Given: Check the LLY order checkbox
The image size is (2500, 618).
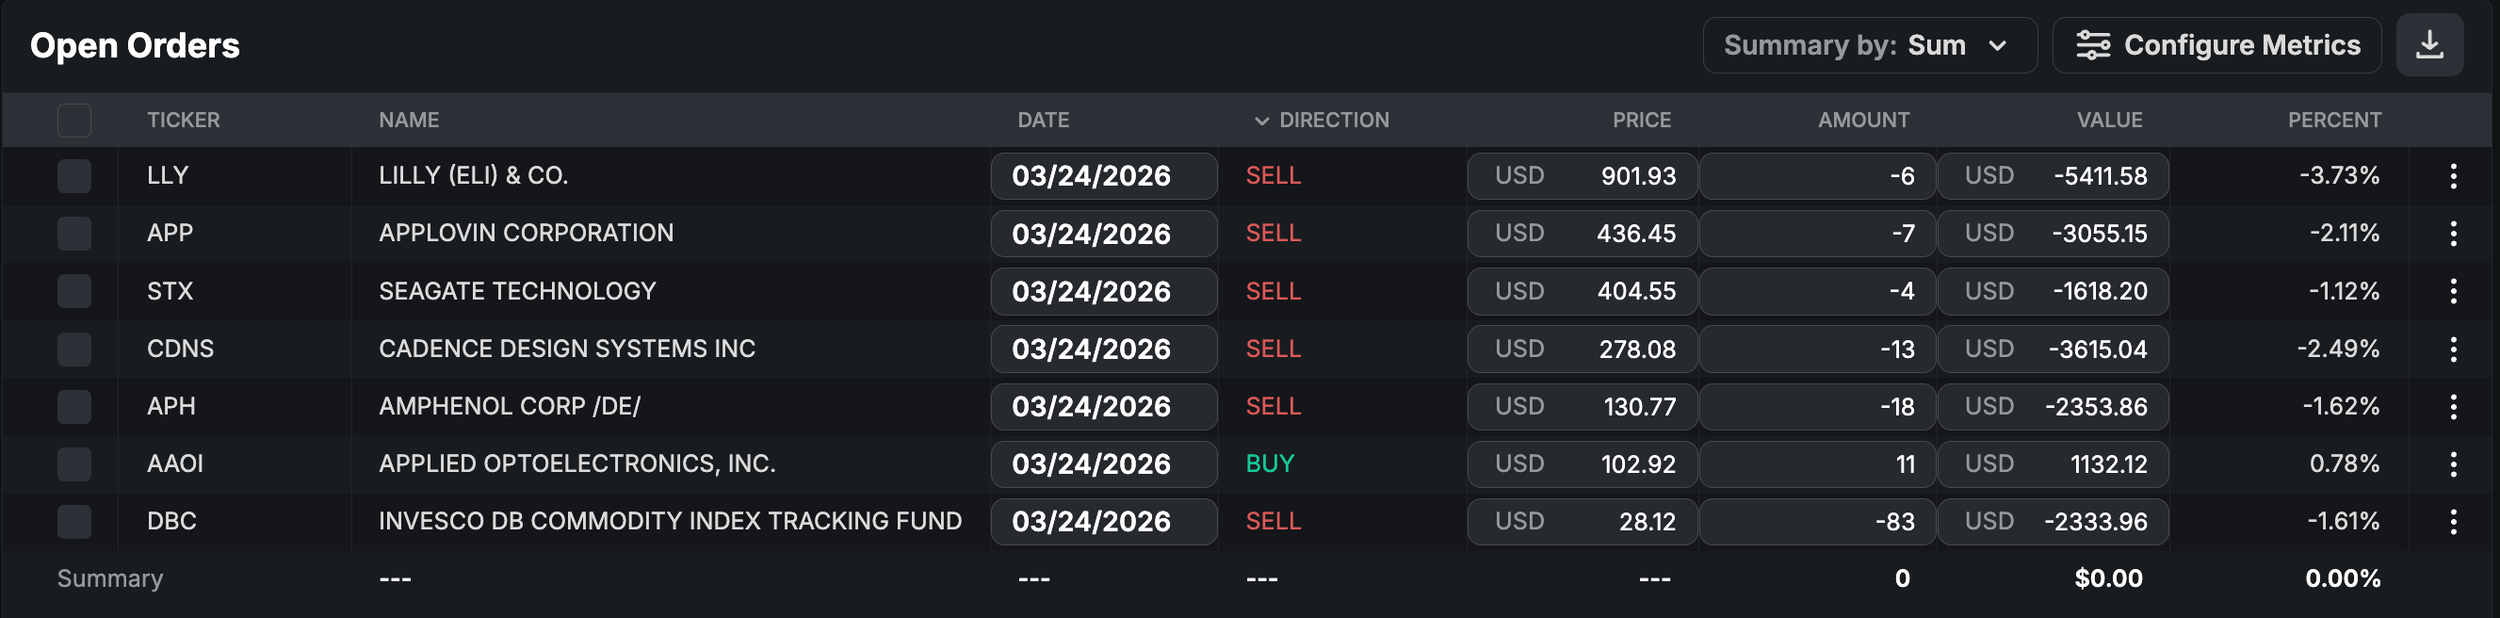Looking at the screenshot, I should point(74,176).
